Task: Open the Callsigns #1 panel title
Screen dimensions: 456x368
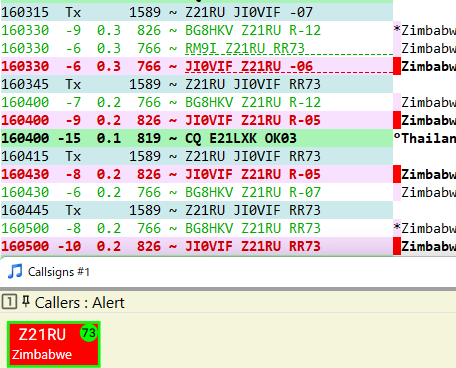Action: pyautogui.click(x=59, y=272)
